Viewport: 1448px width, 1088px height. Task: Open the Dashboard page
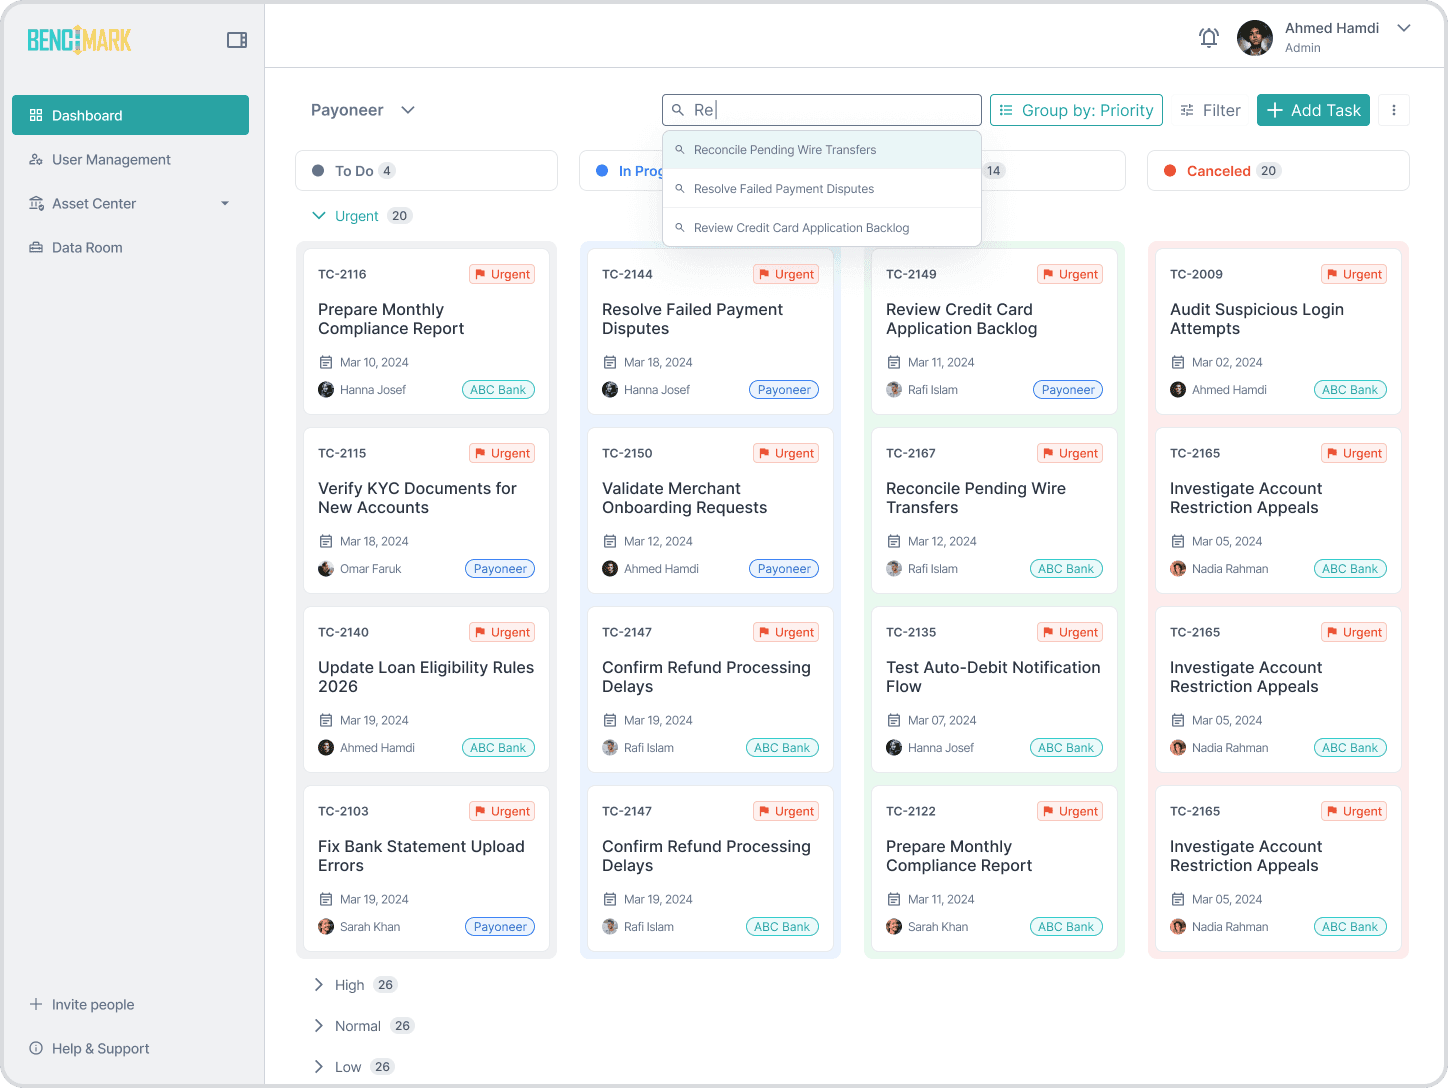(x=130, y=115)
